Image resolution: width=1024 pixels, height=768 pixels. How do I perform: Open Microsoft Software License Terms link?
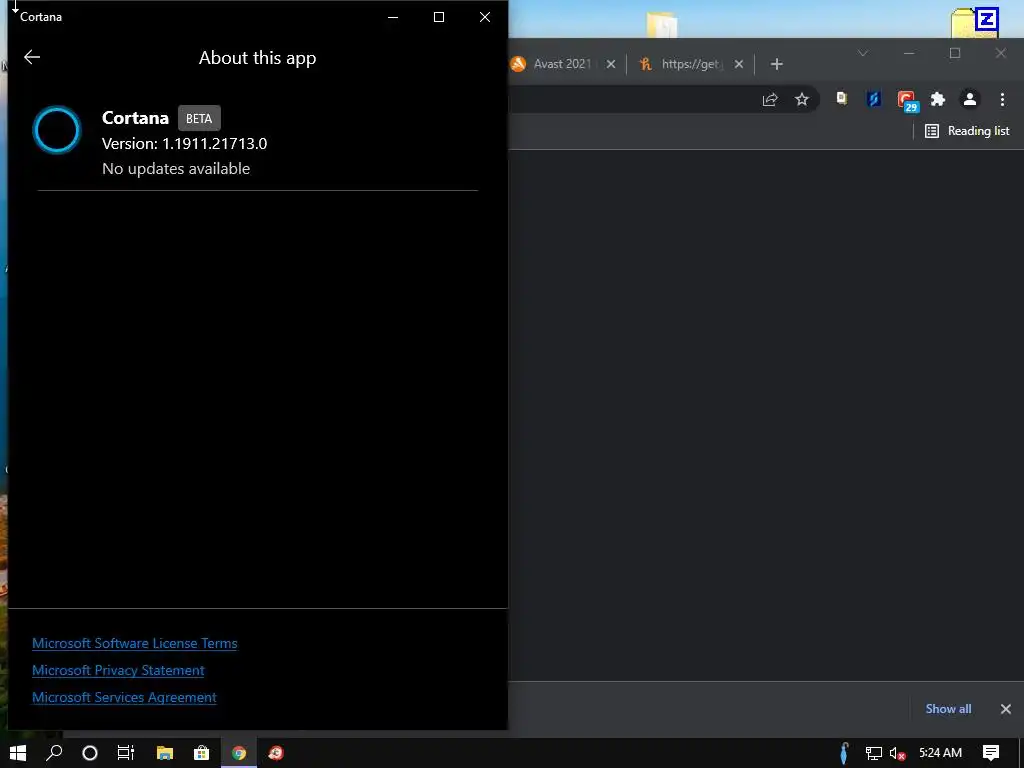(135, 643)
